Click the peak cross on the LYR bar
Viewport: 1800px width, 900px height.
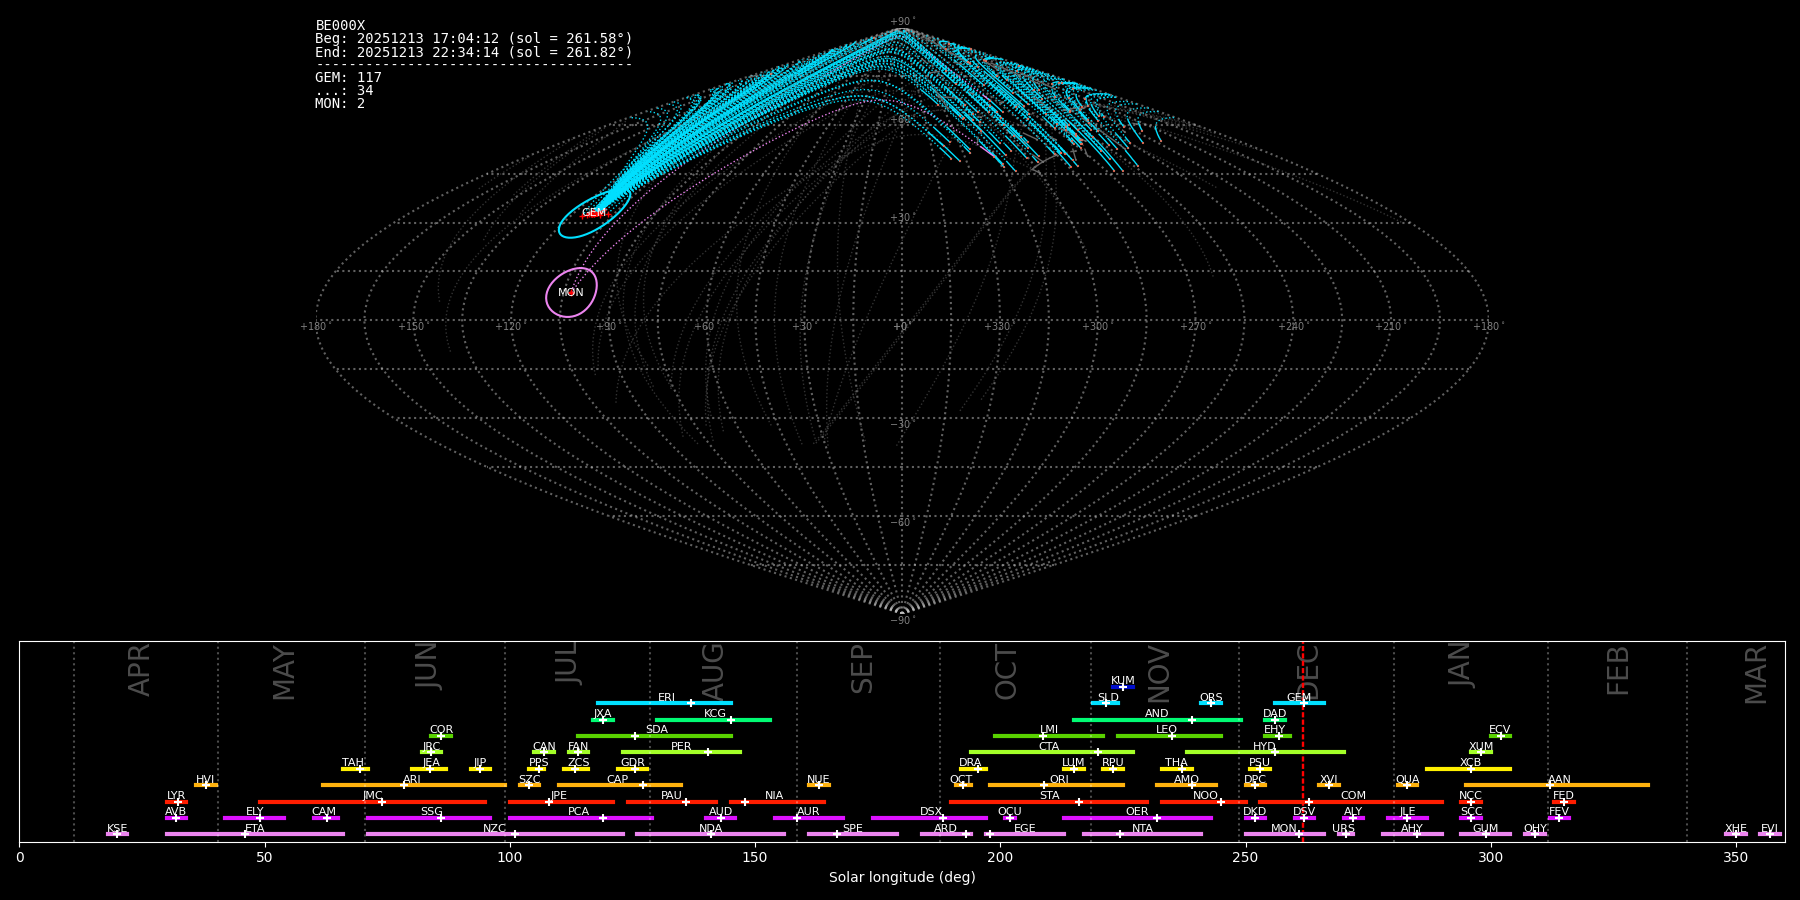pyautogui.click(x=178, y=802)
